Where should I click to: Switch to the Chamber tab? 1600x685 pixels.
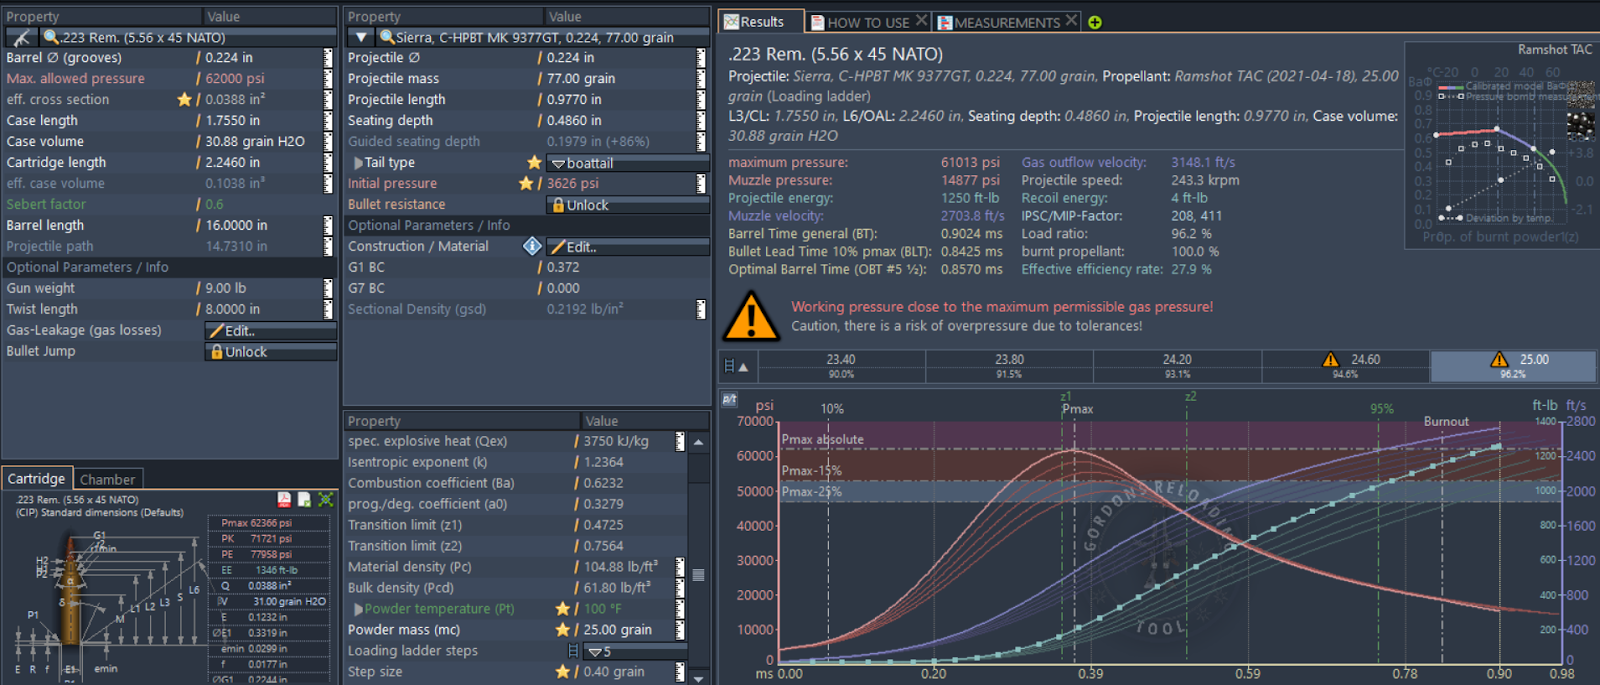(x=107, y=479)
